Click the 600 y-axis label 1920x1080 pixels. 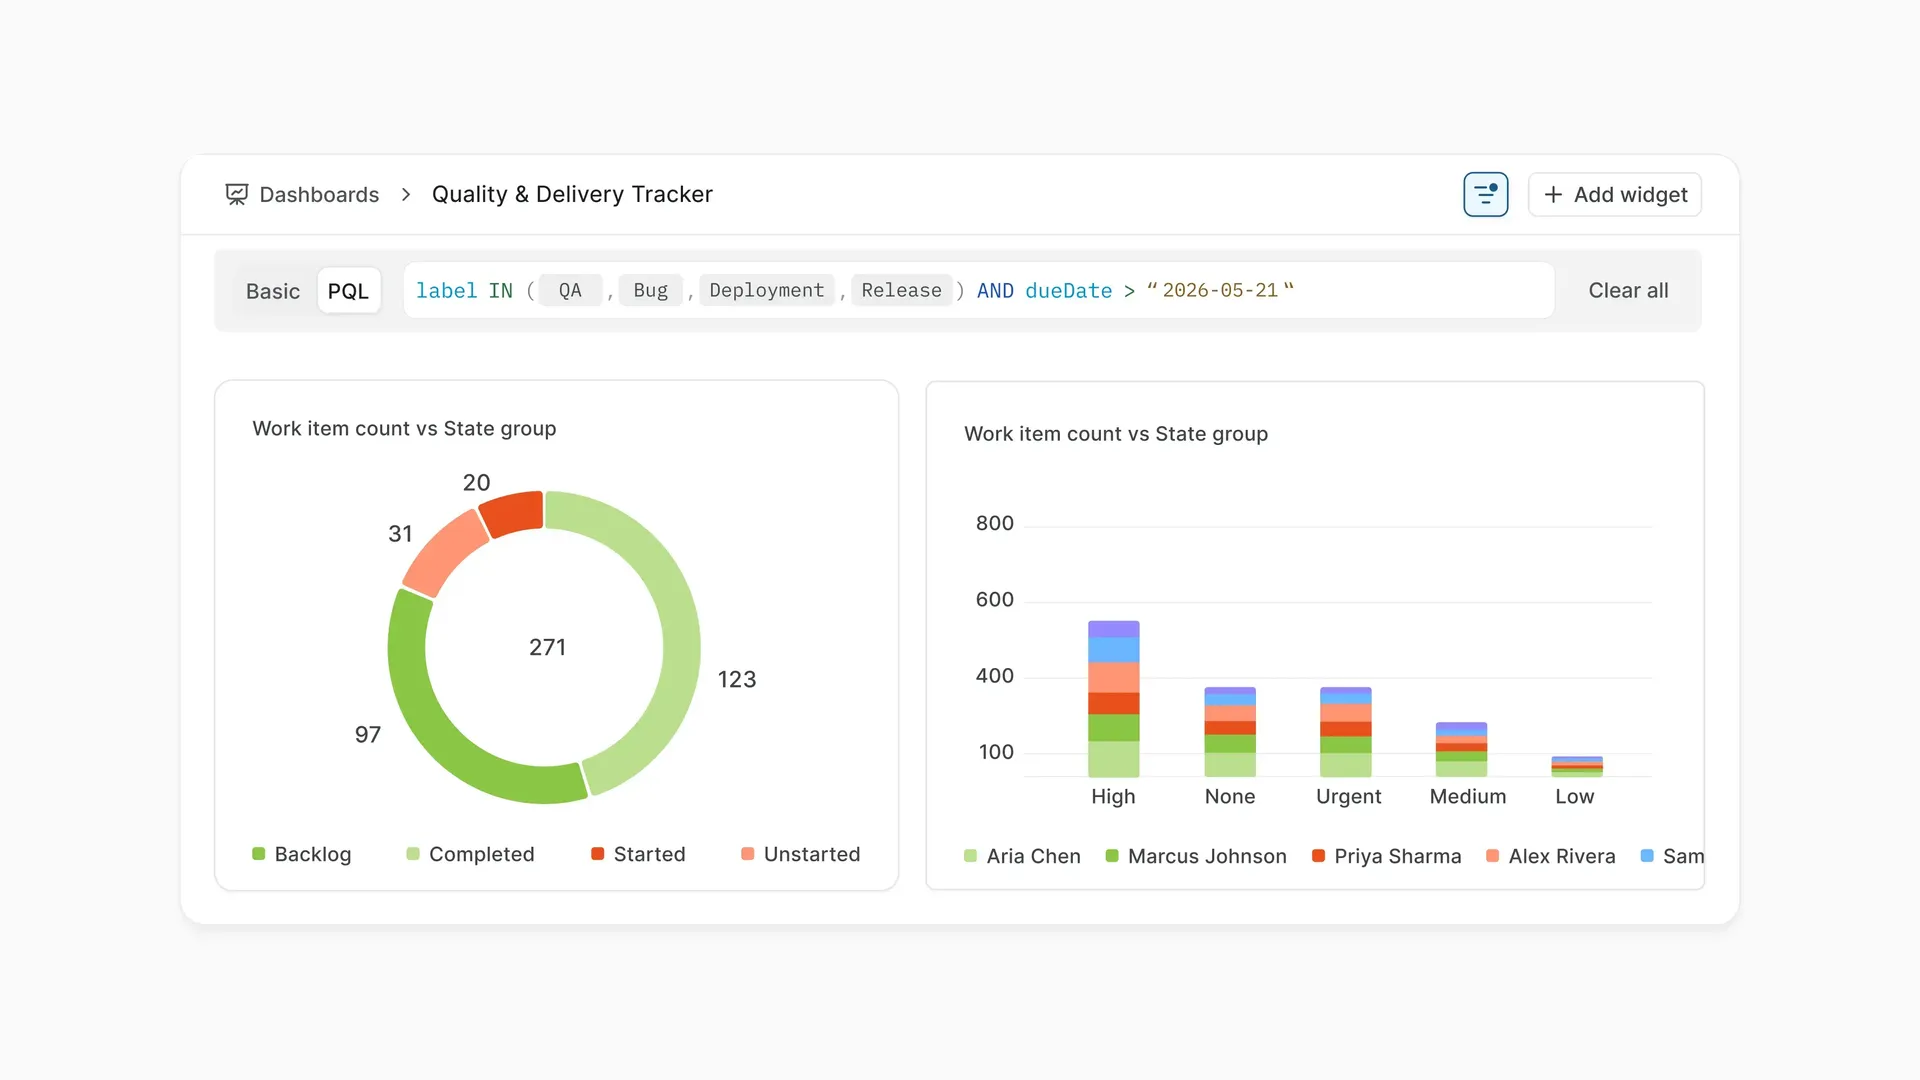pos(994,599)
